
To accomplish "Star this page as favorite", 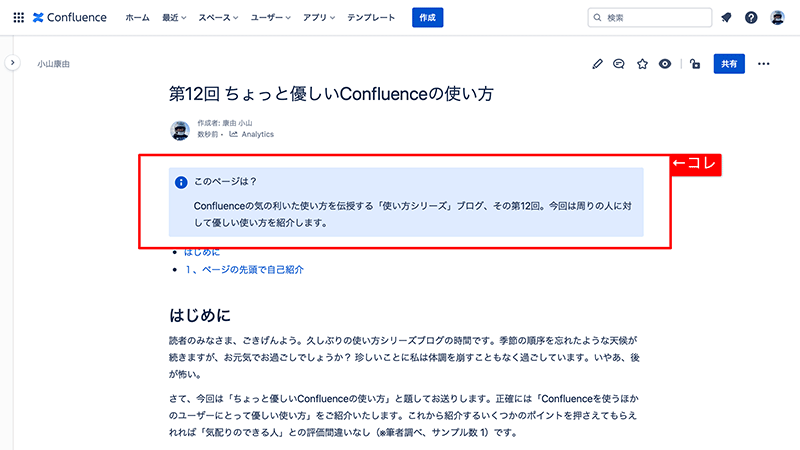I will pos(642,64).
